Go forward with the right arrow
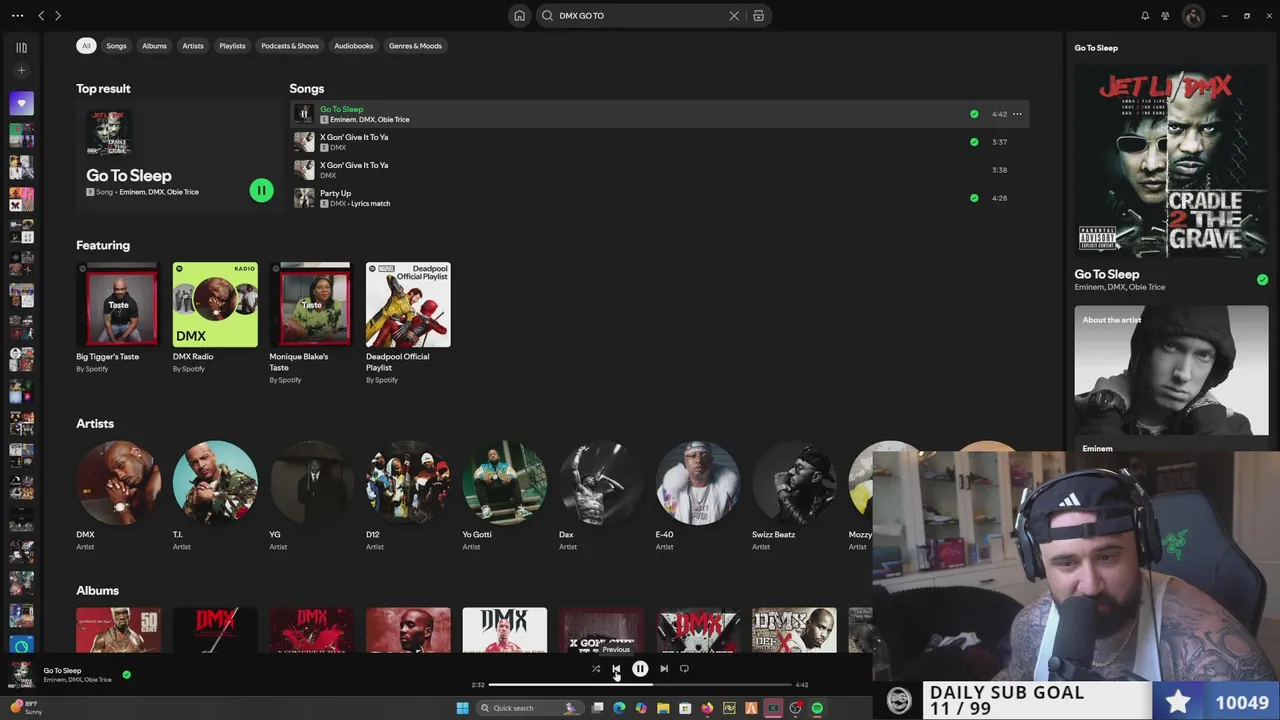Viewport: 1280px width, 720px height. pos(58,16)
